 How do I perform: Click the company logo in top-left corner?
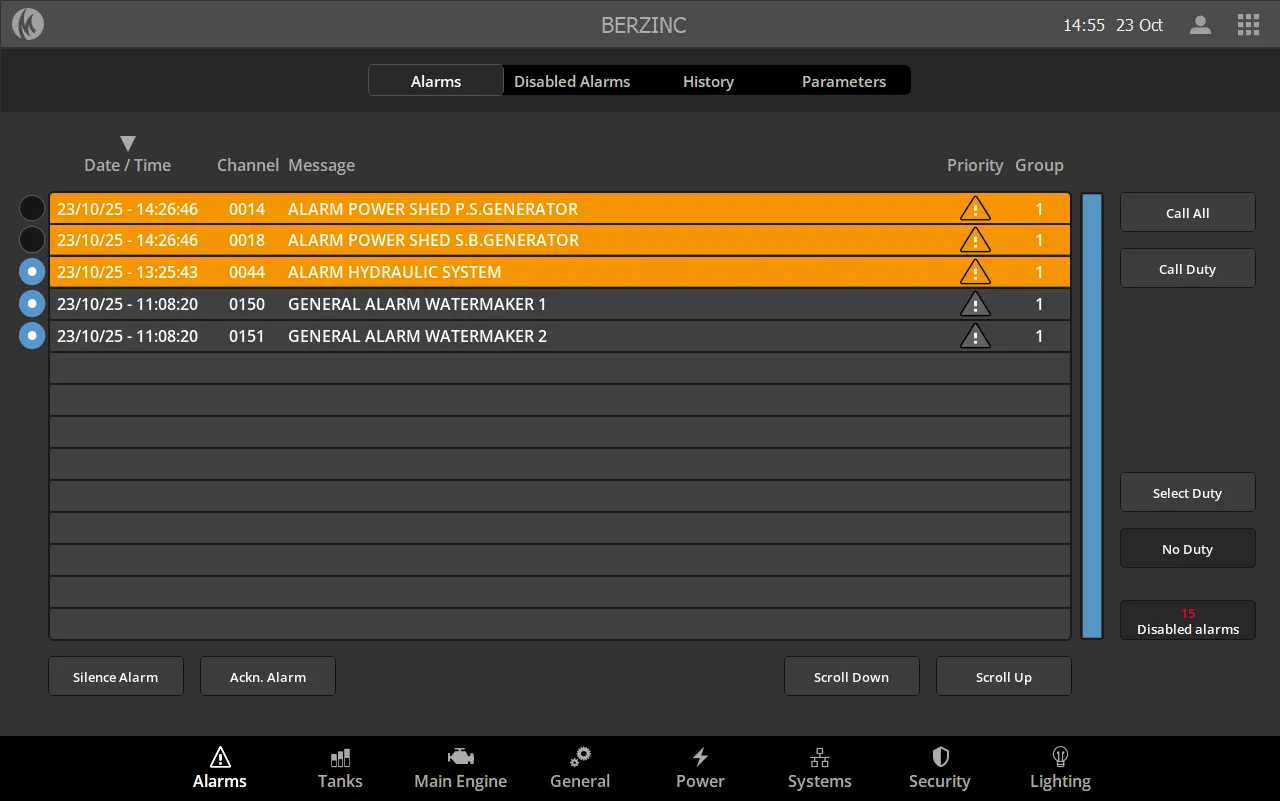coord(28,24)
